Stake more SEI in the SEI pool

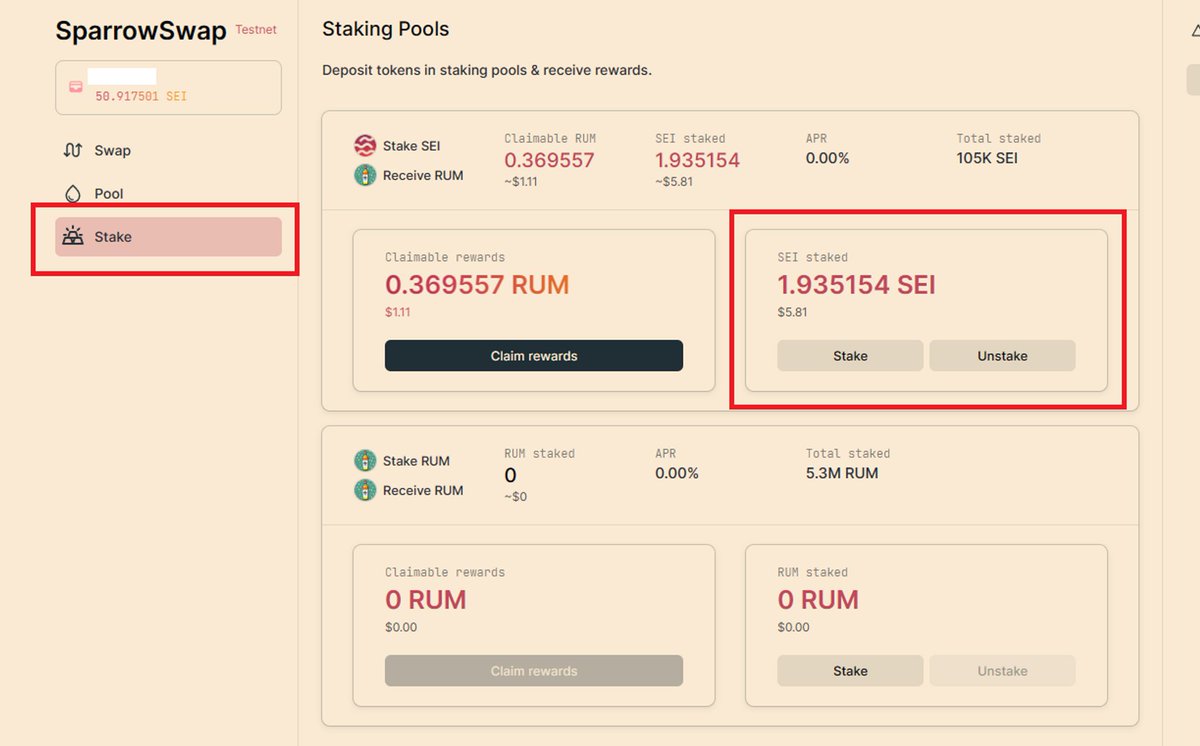tap(849, 355)
